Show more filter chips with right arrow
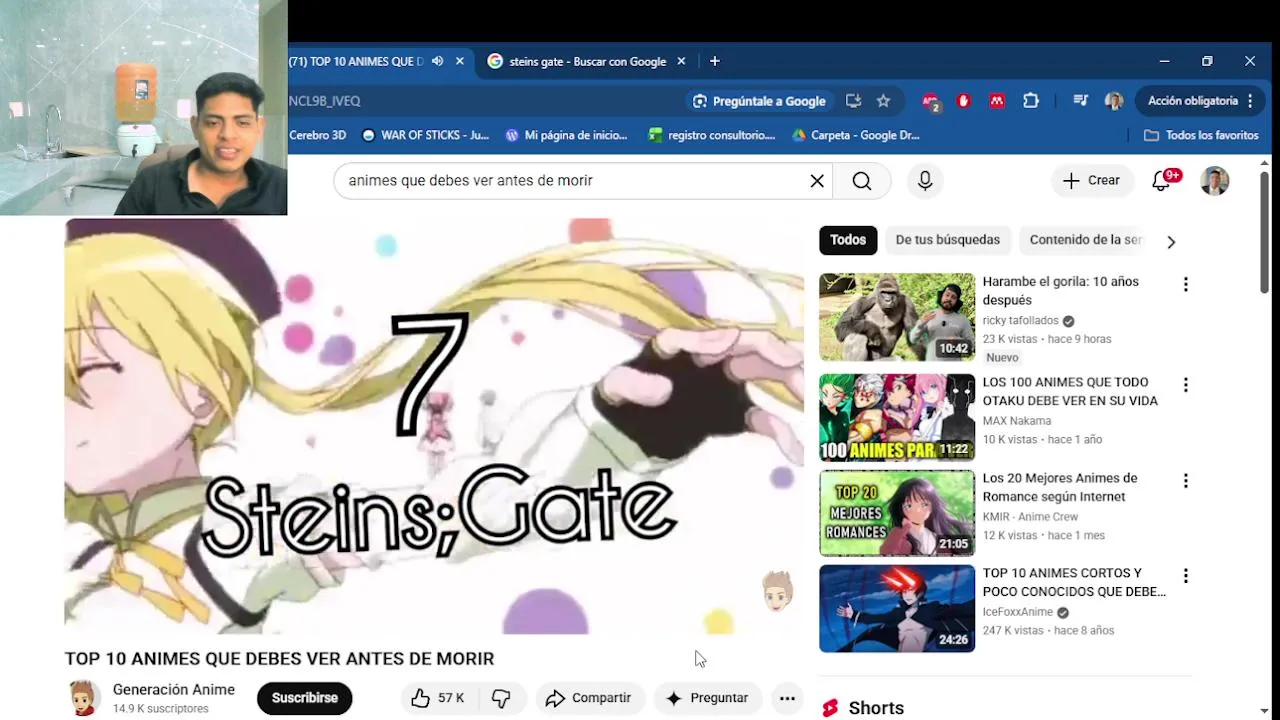The width and height of the screenshot is (1280, 720). [x=1171, y=241]
